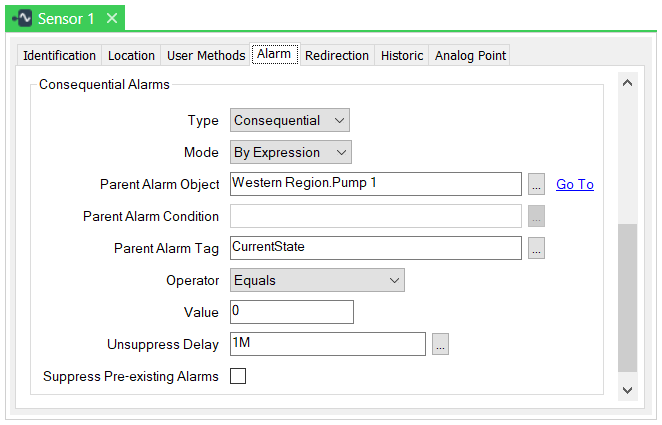This screenshot has width=662, height=425.
Task: Click the Value input field
Action: pyautogui.click(x=292, y=312)
